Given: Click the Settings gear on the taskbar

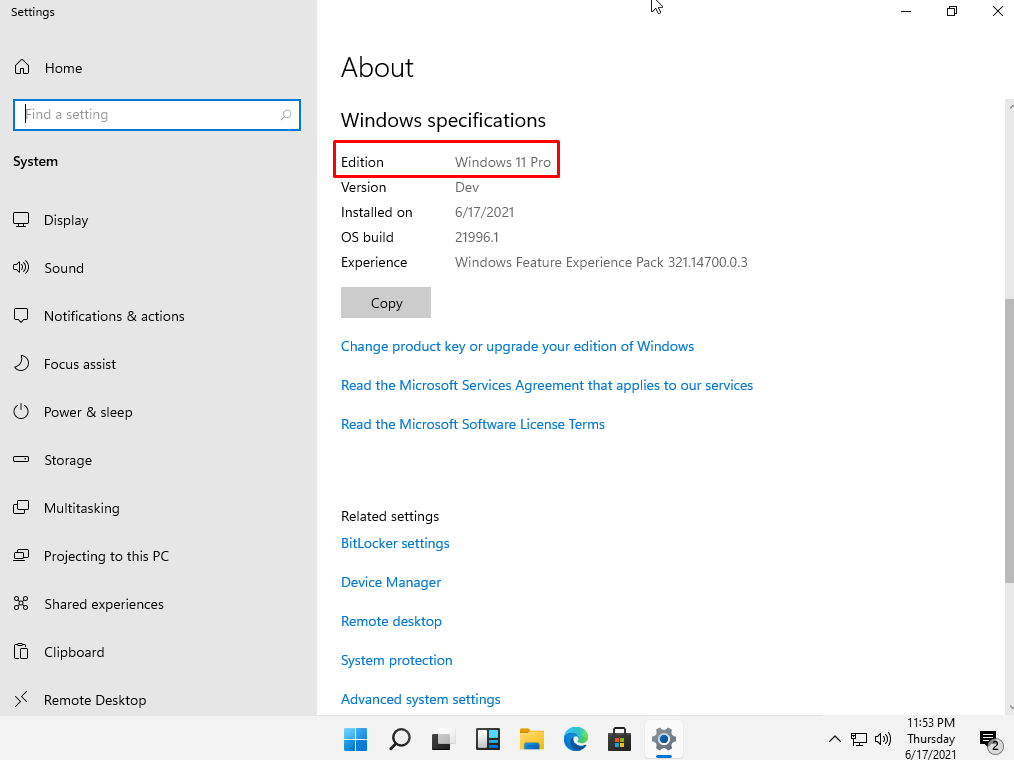Looking at the screenshot, I should pyautogui.click(x=663, y=739).
